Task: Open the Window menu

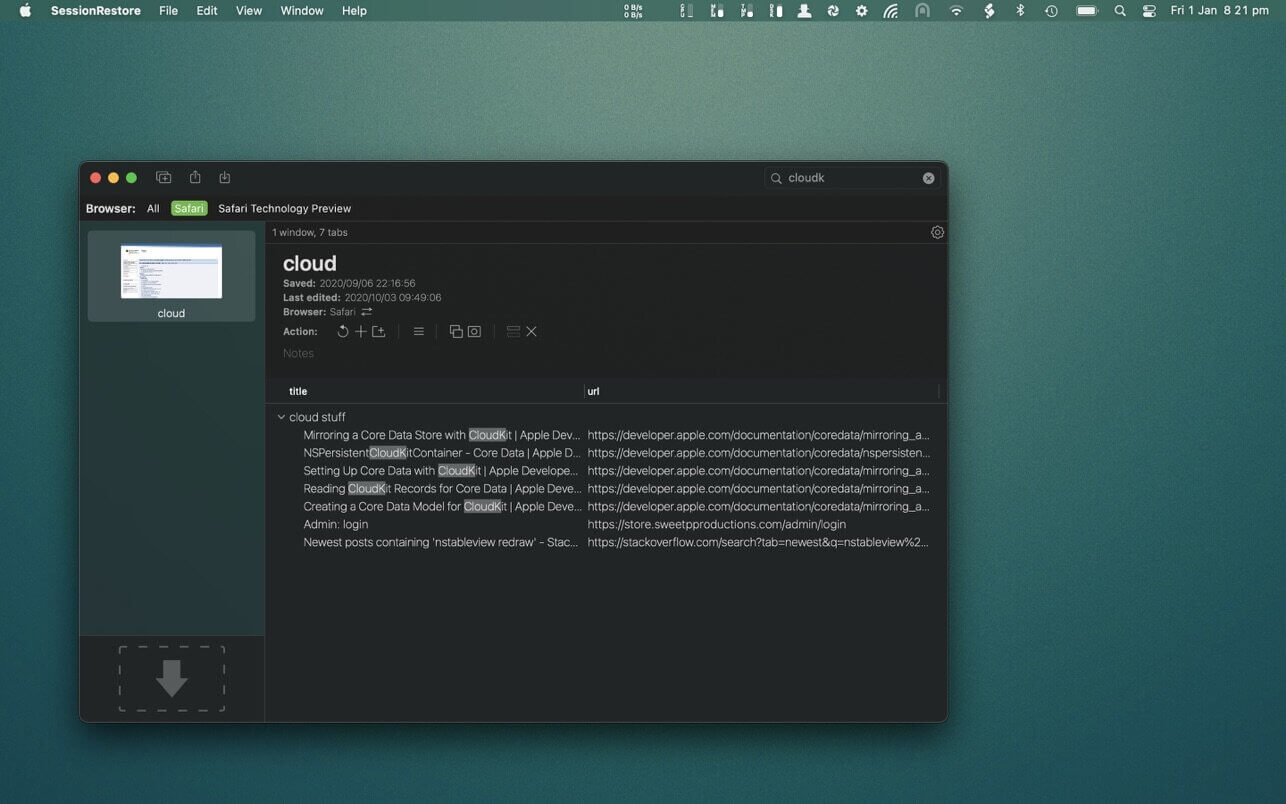Action: pos(301,11)
